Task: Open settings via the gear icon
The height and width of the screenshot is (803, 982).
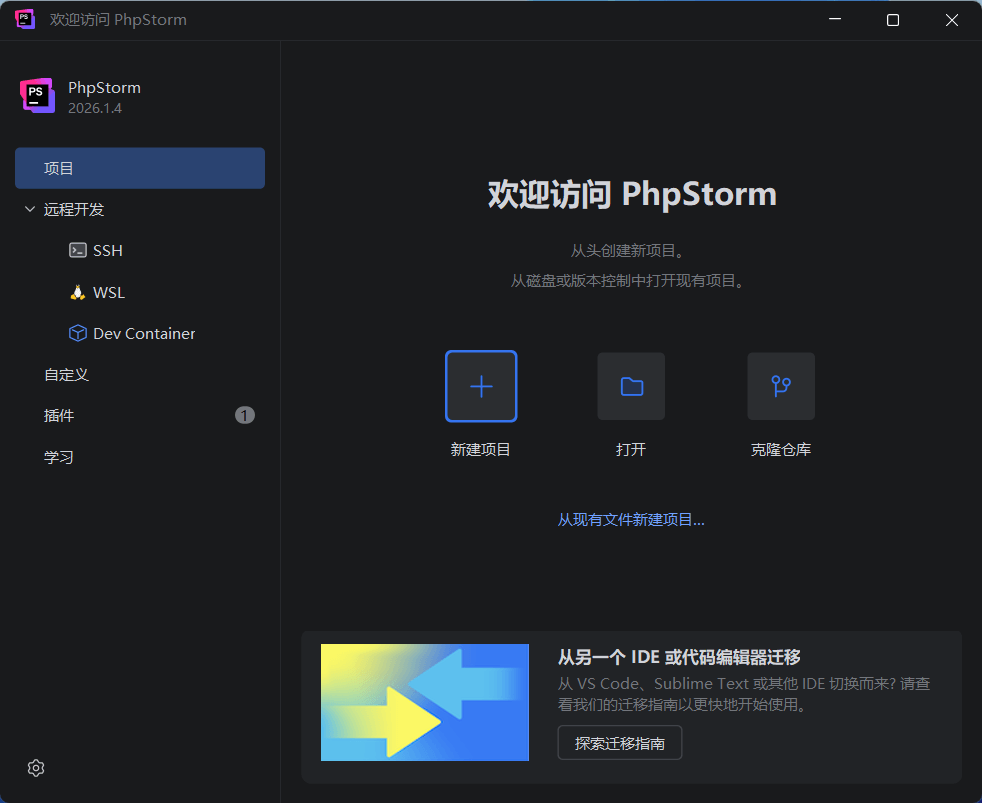Action: [36, 768]
